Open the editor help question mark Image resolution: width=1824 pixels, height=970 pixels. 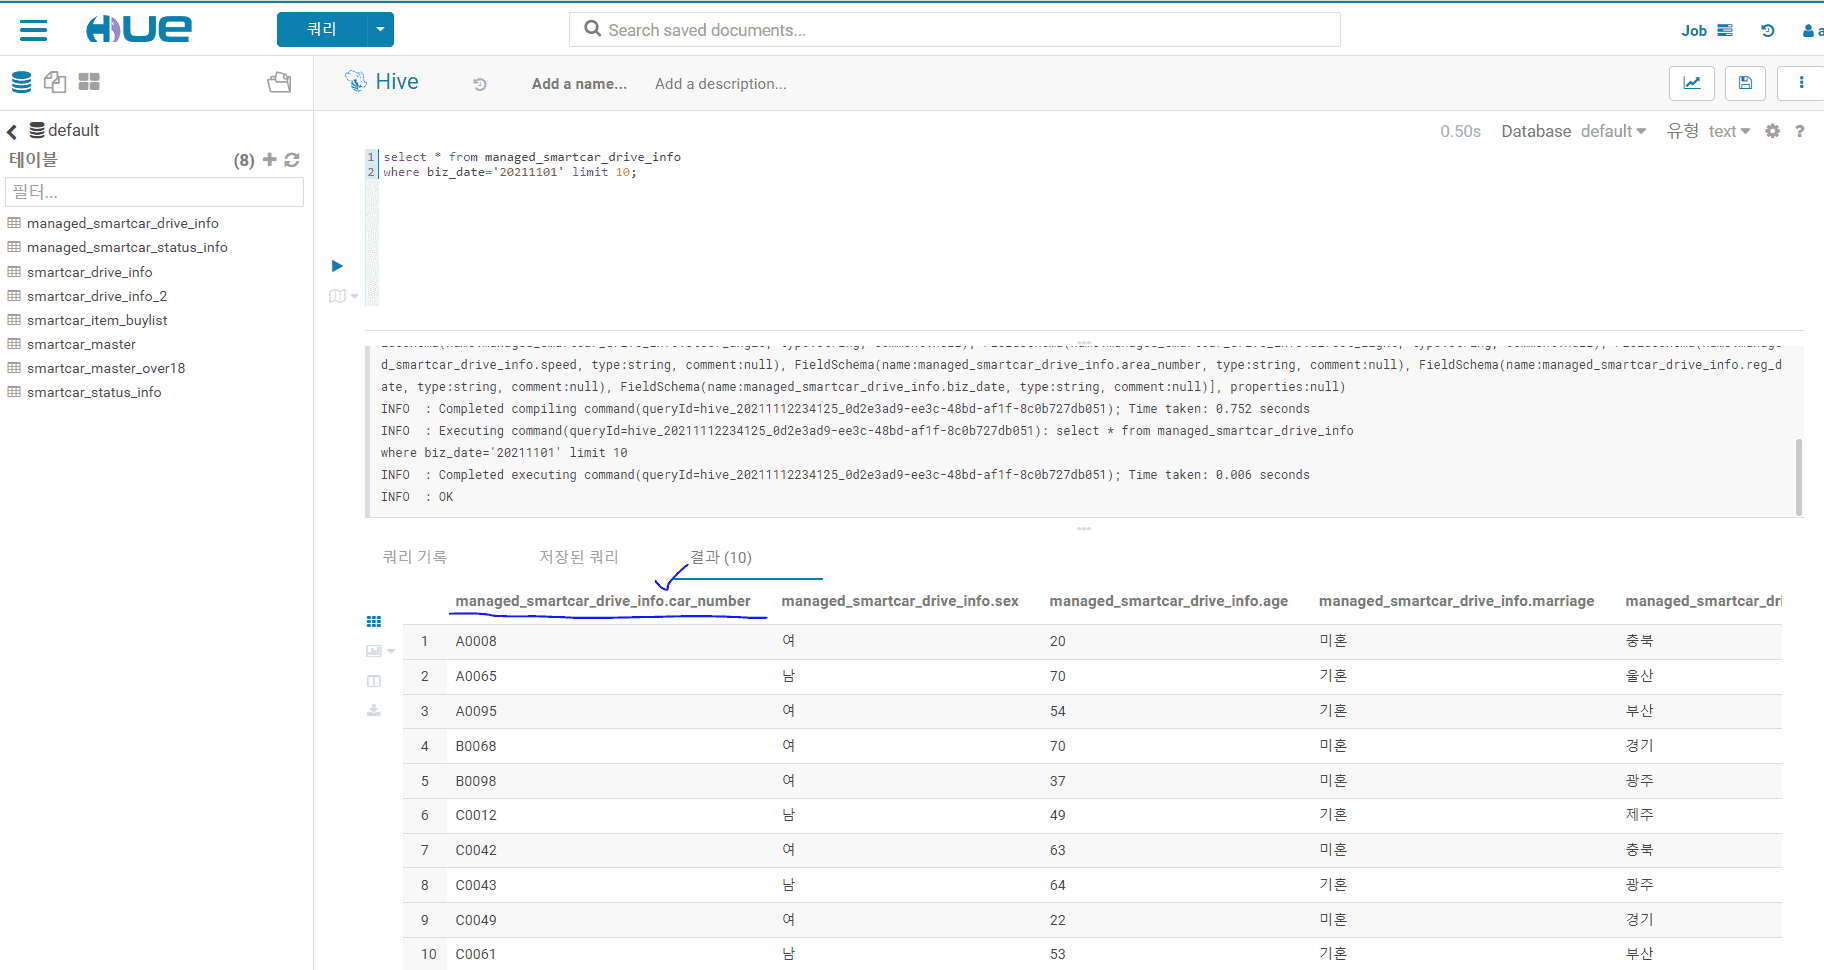(x=1800, y=131)
